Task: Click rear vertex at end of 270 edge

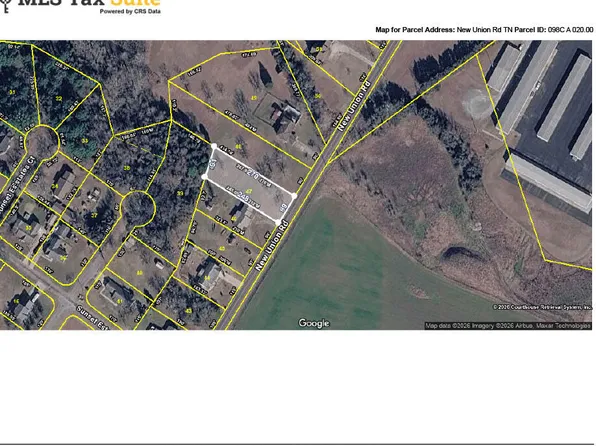Action: [214, 146]
